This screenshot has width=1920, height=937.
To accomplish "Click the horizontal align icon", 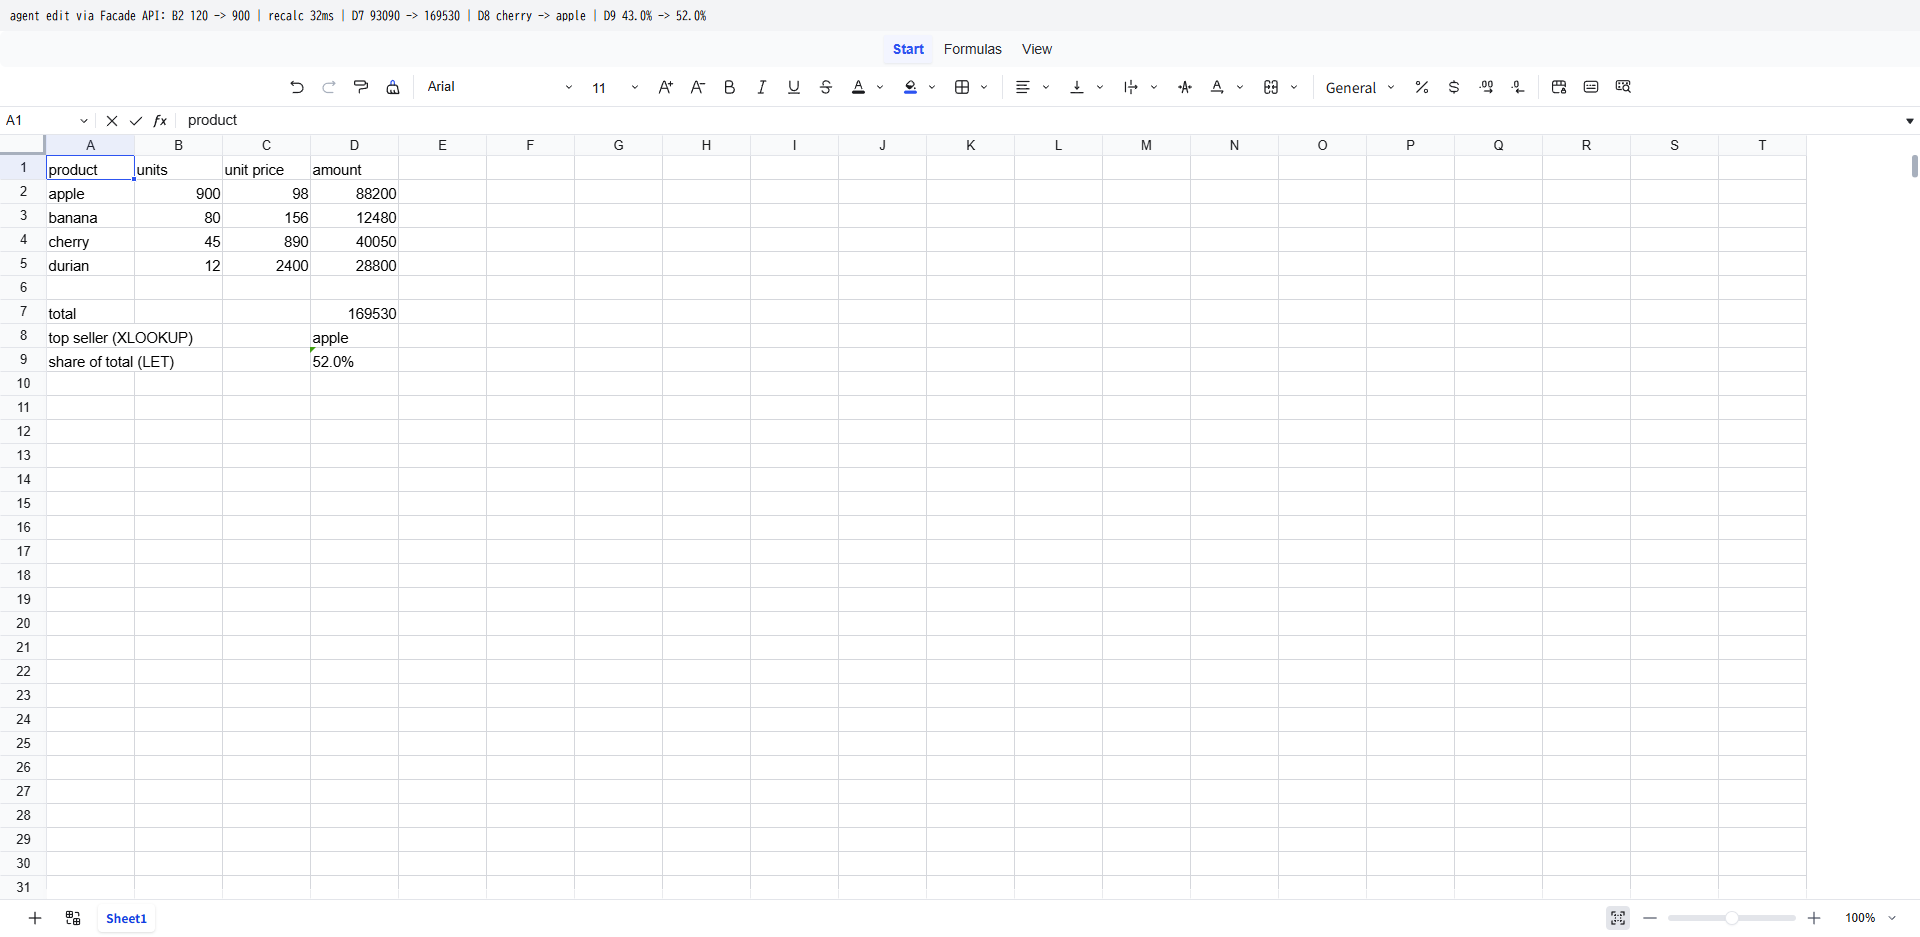I will pos(1023,87).
